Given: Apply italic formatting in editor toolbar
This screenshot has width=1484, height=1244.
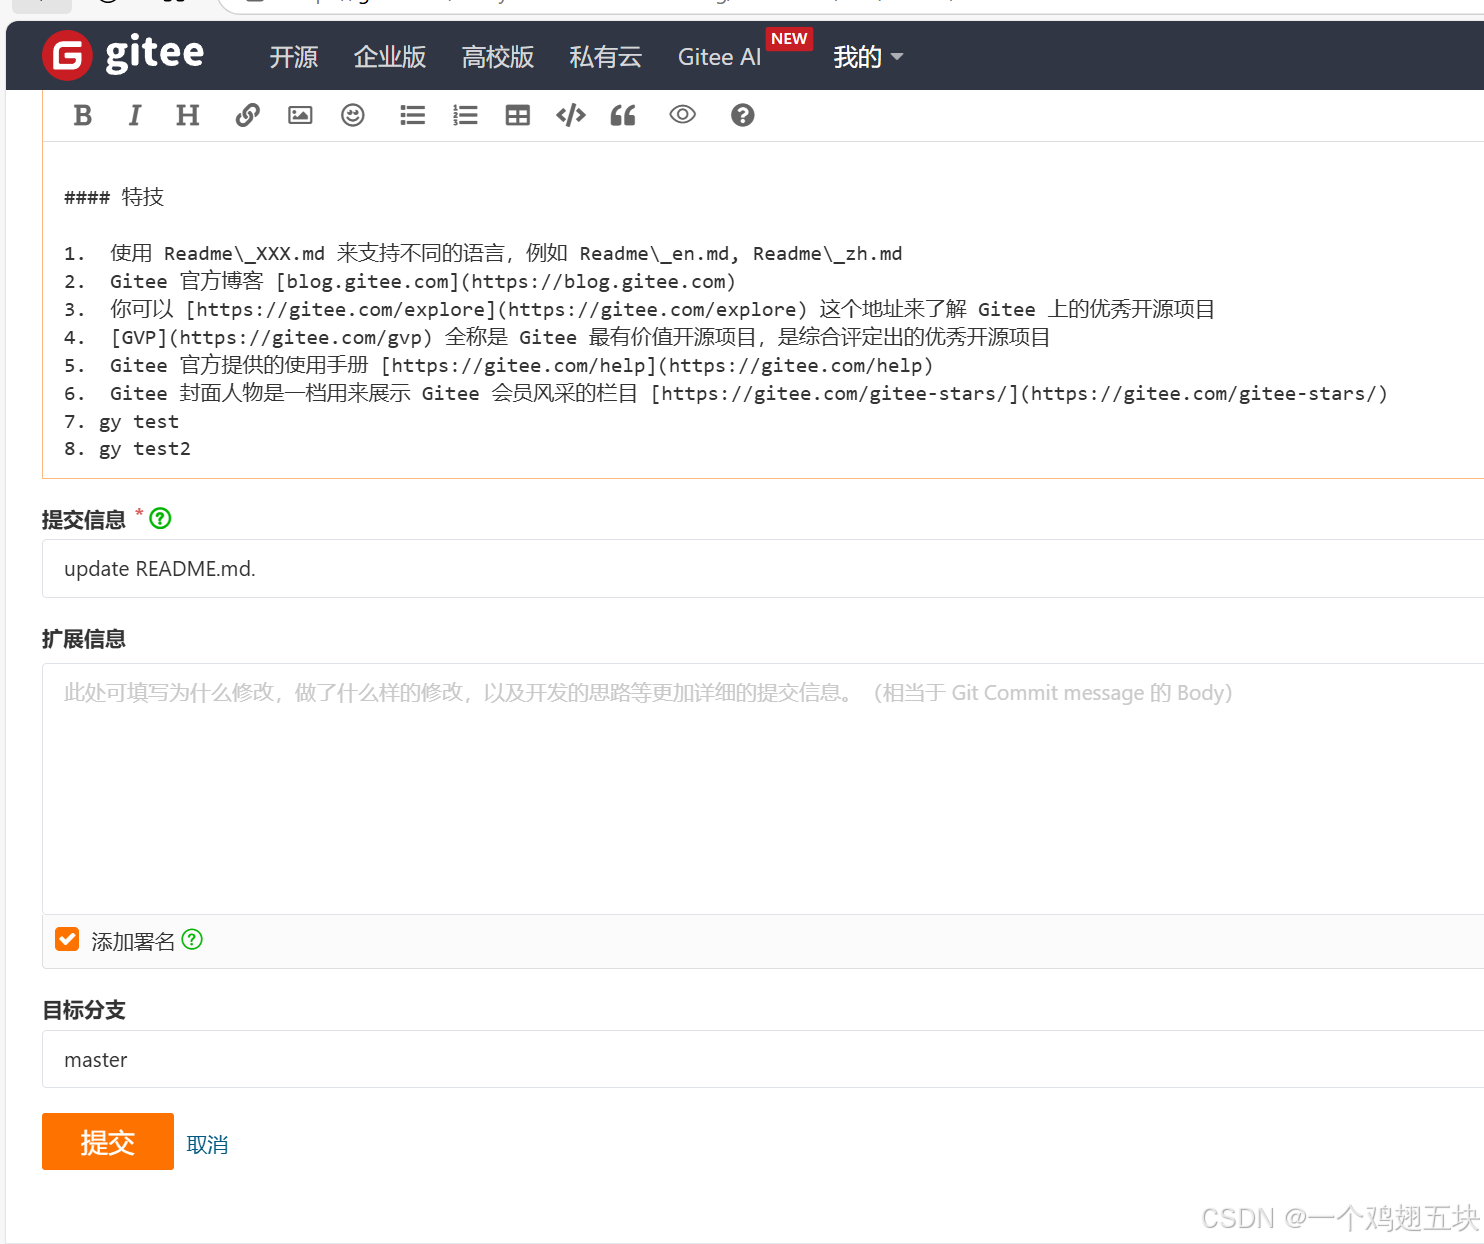Looking at the screenshot, I should point(135,115).
